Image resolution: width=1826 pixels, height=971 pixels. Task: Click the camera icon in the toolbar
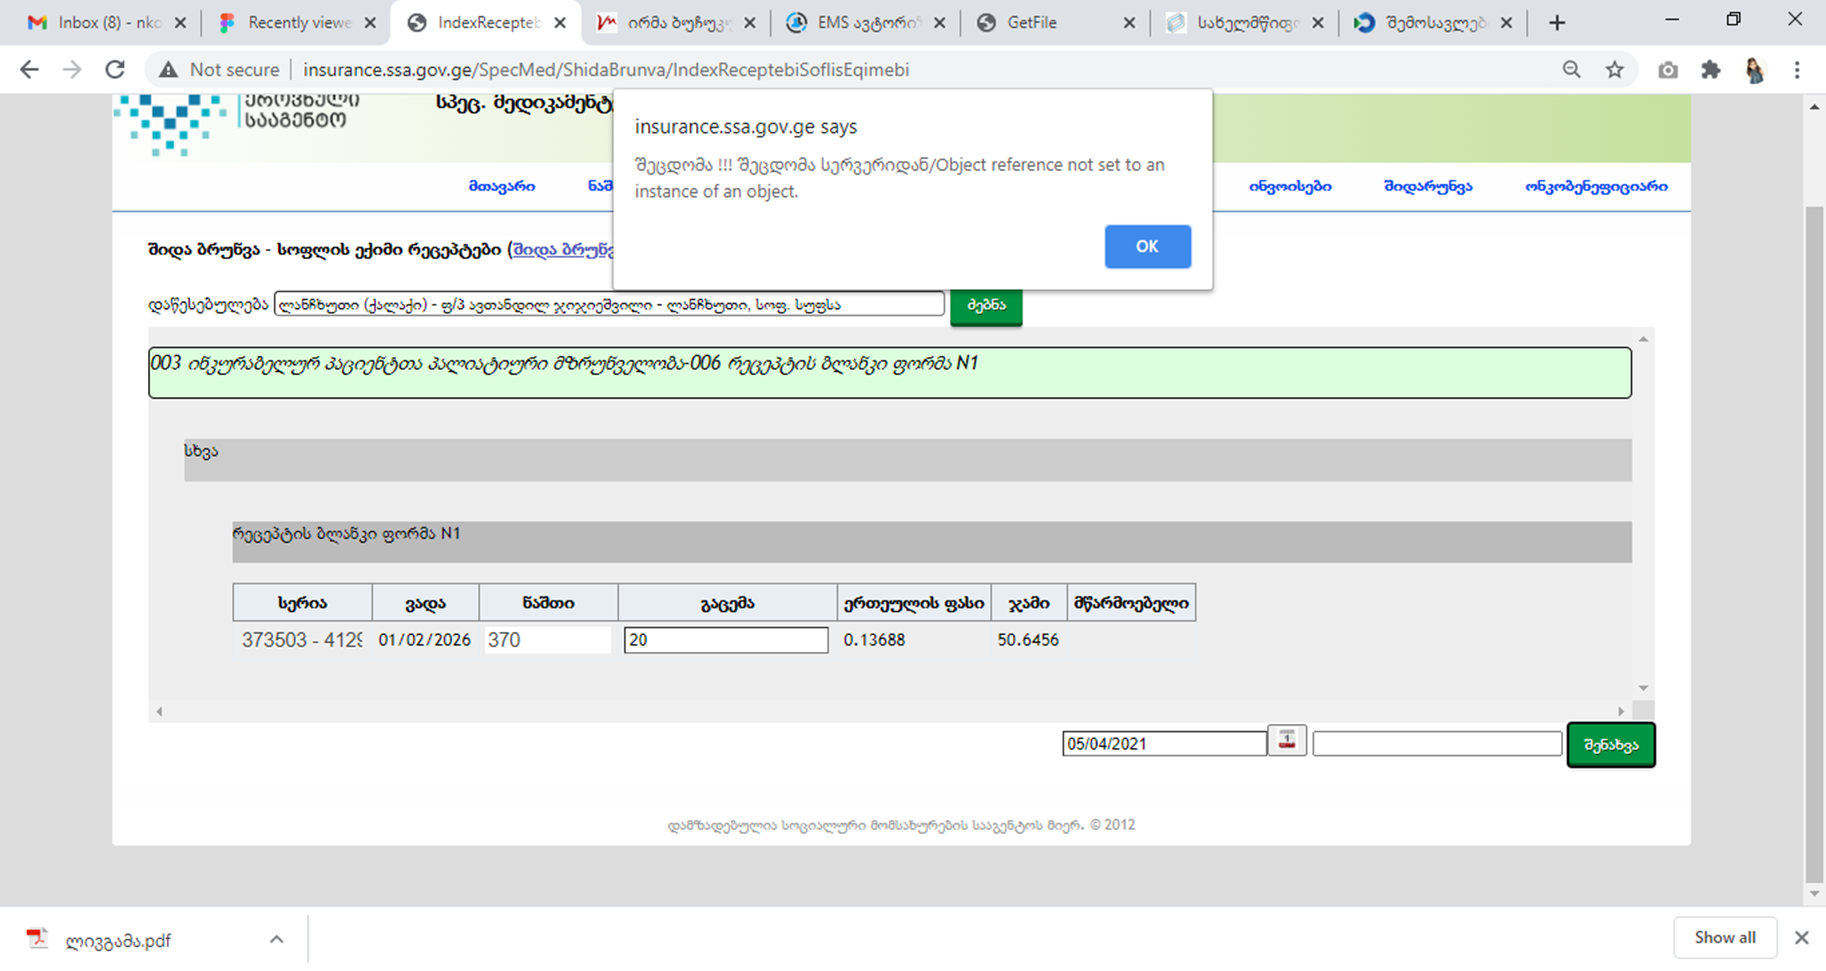pos(1667,70)
